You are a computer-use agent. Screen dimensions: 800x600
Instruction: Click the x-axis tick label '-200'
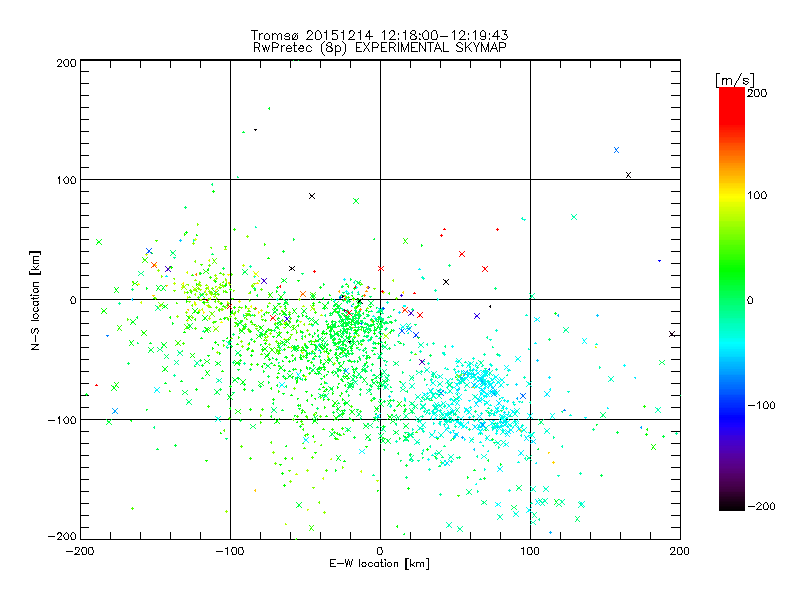(80, 551)
